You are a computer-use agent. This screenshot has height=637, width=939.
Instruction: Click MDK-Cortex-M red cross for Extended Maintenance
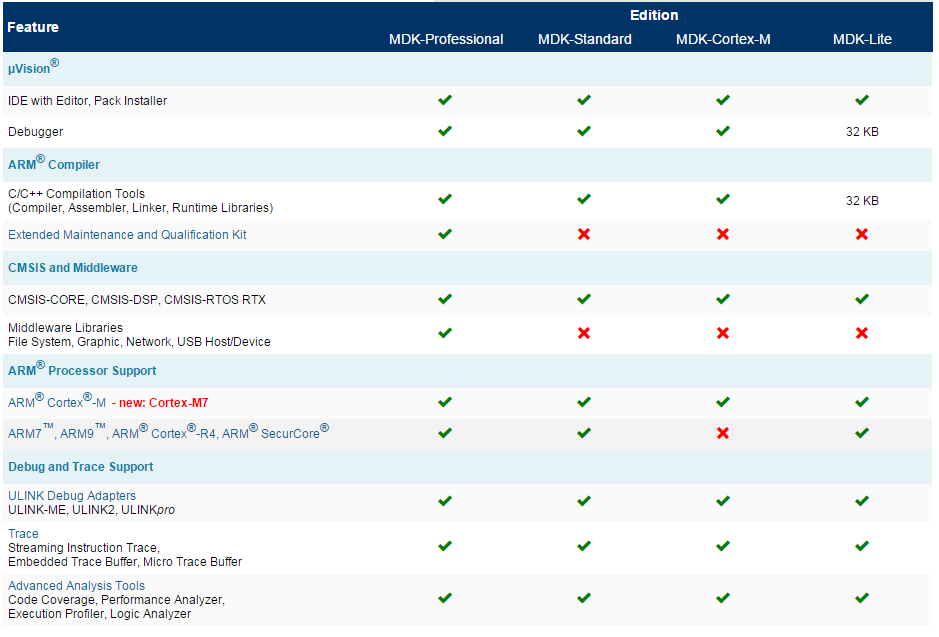coord(723,234)
